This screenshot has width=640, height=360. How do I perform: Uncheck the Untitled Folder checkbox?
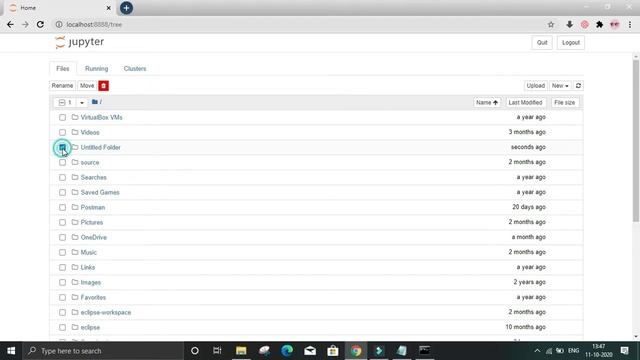62,147
